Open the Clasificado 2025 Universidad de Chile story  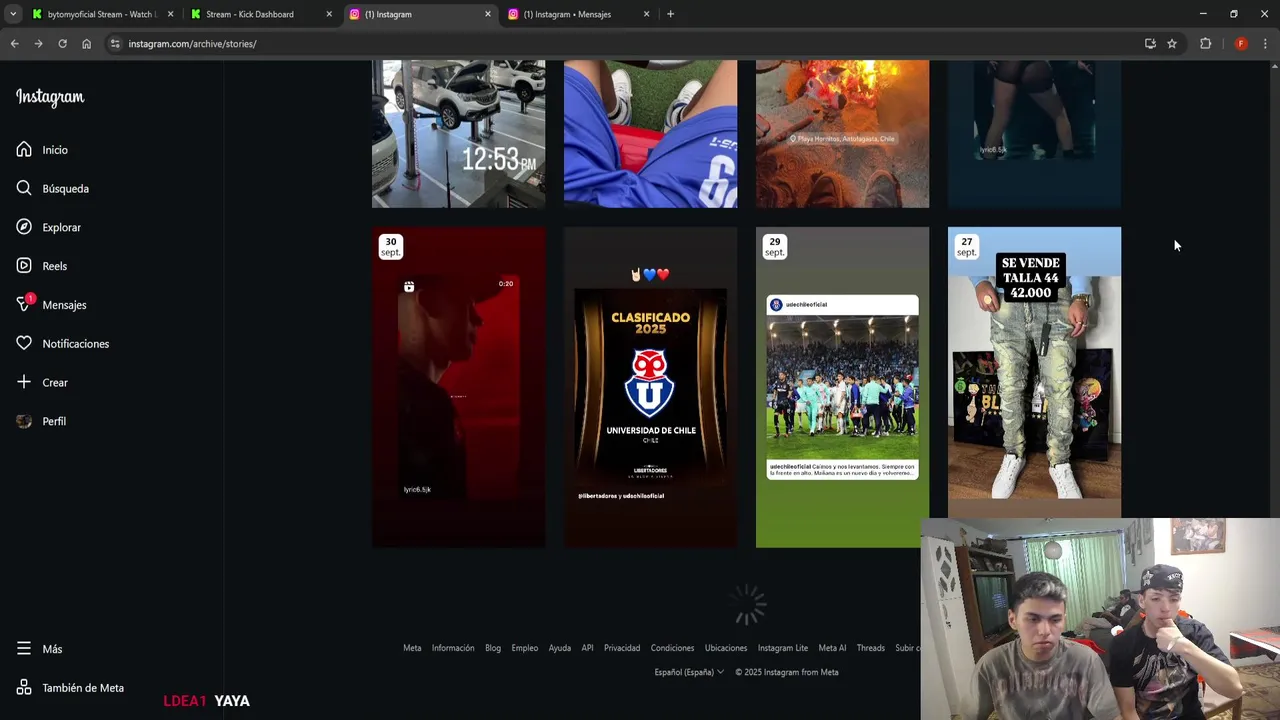coord(650,387)
